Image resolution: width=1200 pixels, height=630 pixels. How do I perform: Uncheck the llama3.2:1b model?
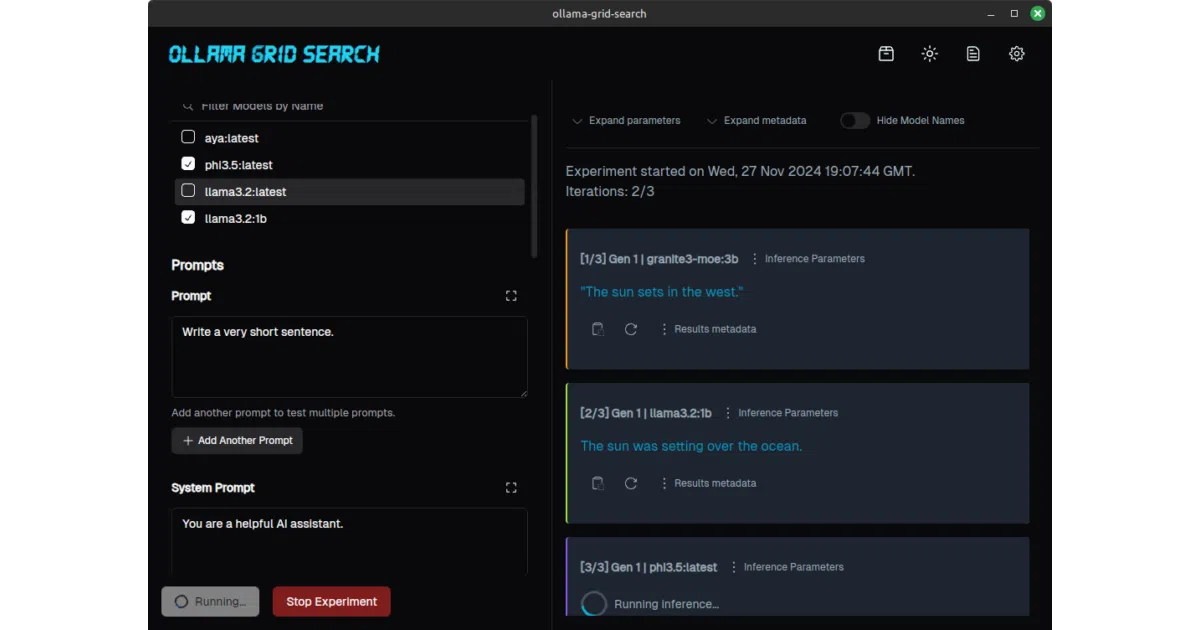(188, 217)
